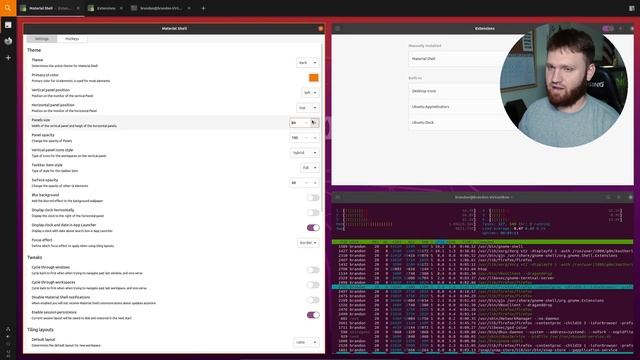Viewport: 640px width, 360px height.
Task: Decrease Panel opacity with minus stepper
Action: [307, 138]
